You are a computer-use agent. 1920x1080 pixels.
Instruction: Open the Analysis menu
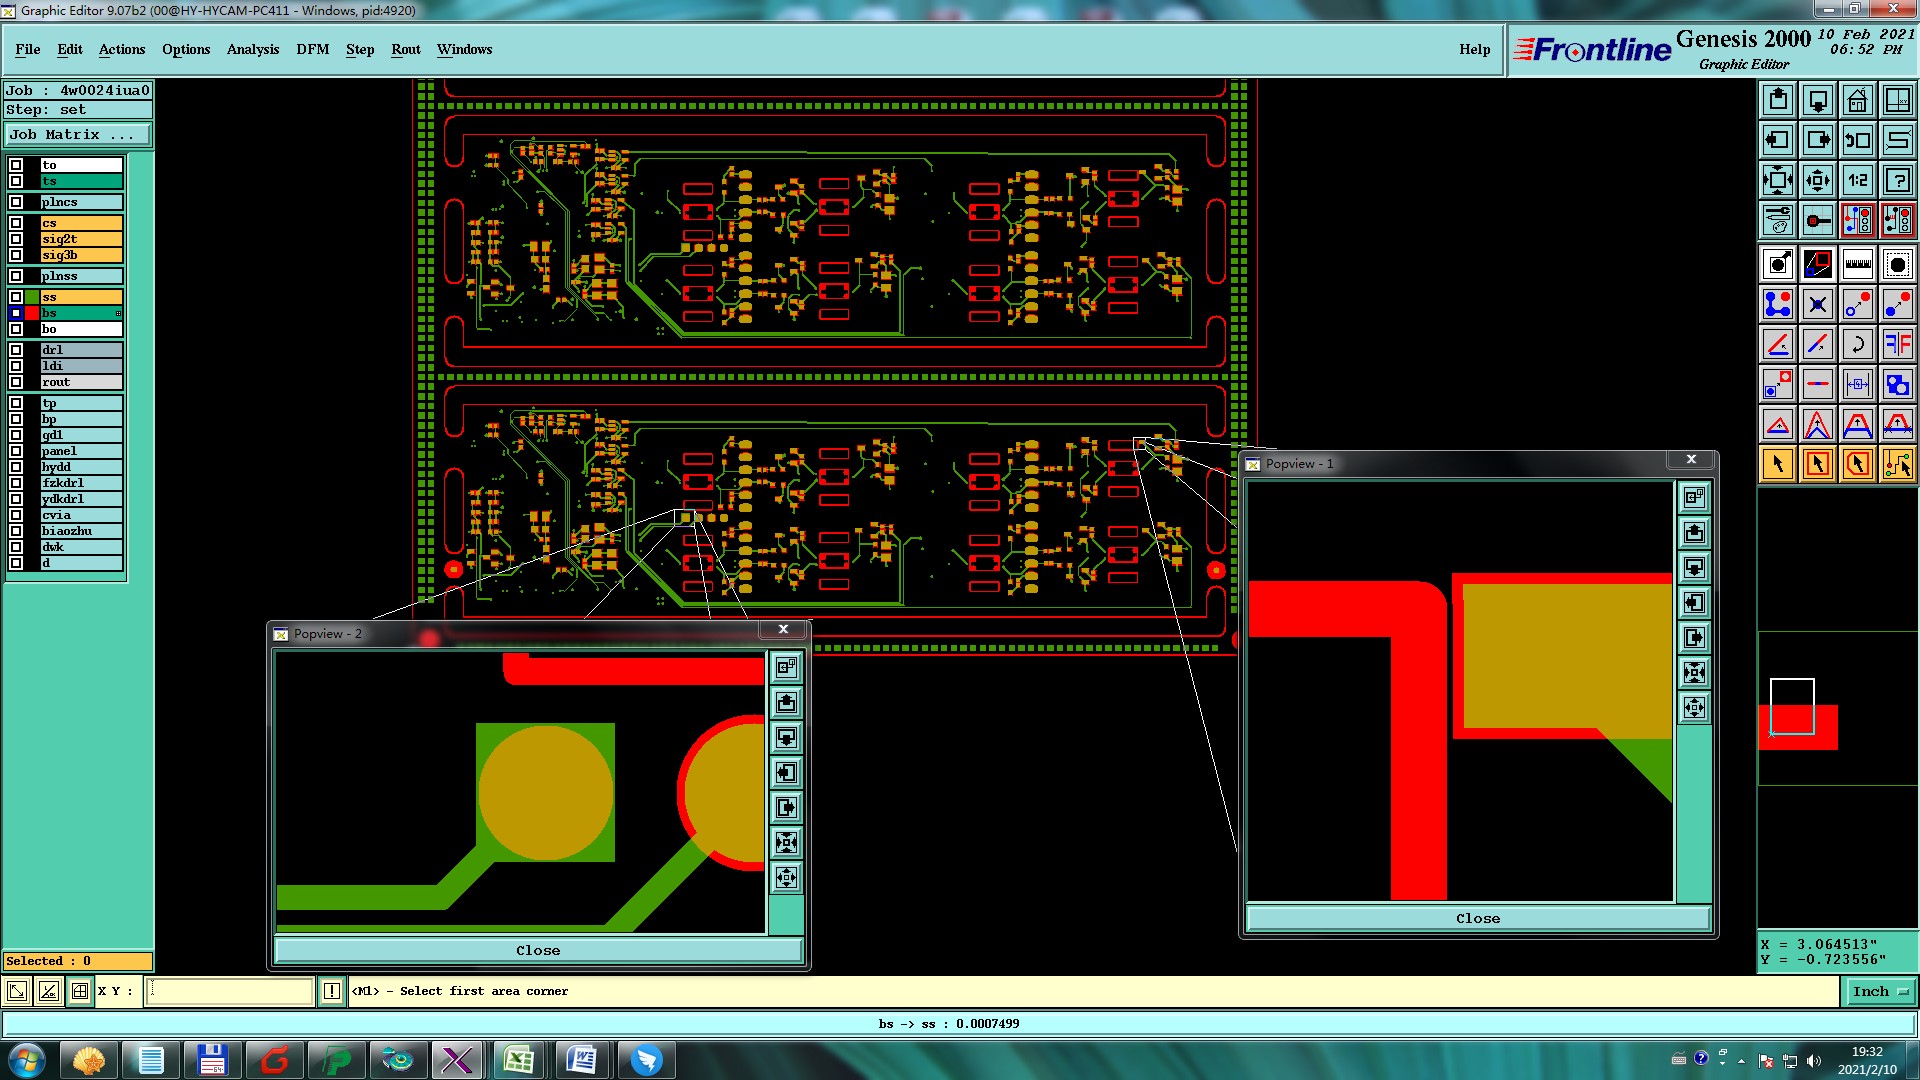252,49
